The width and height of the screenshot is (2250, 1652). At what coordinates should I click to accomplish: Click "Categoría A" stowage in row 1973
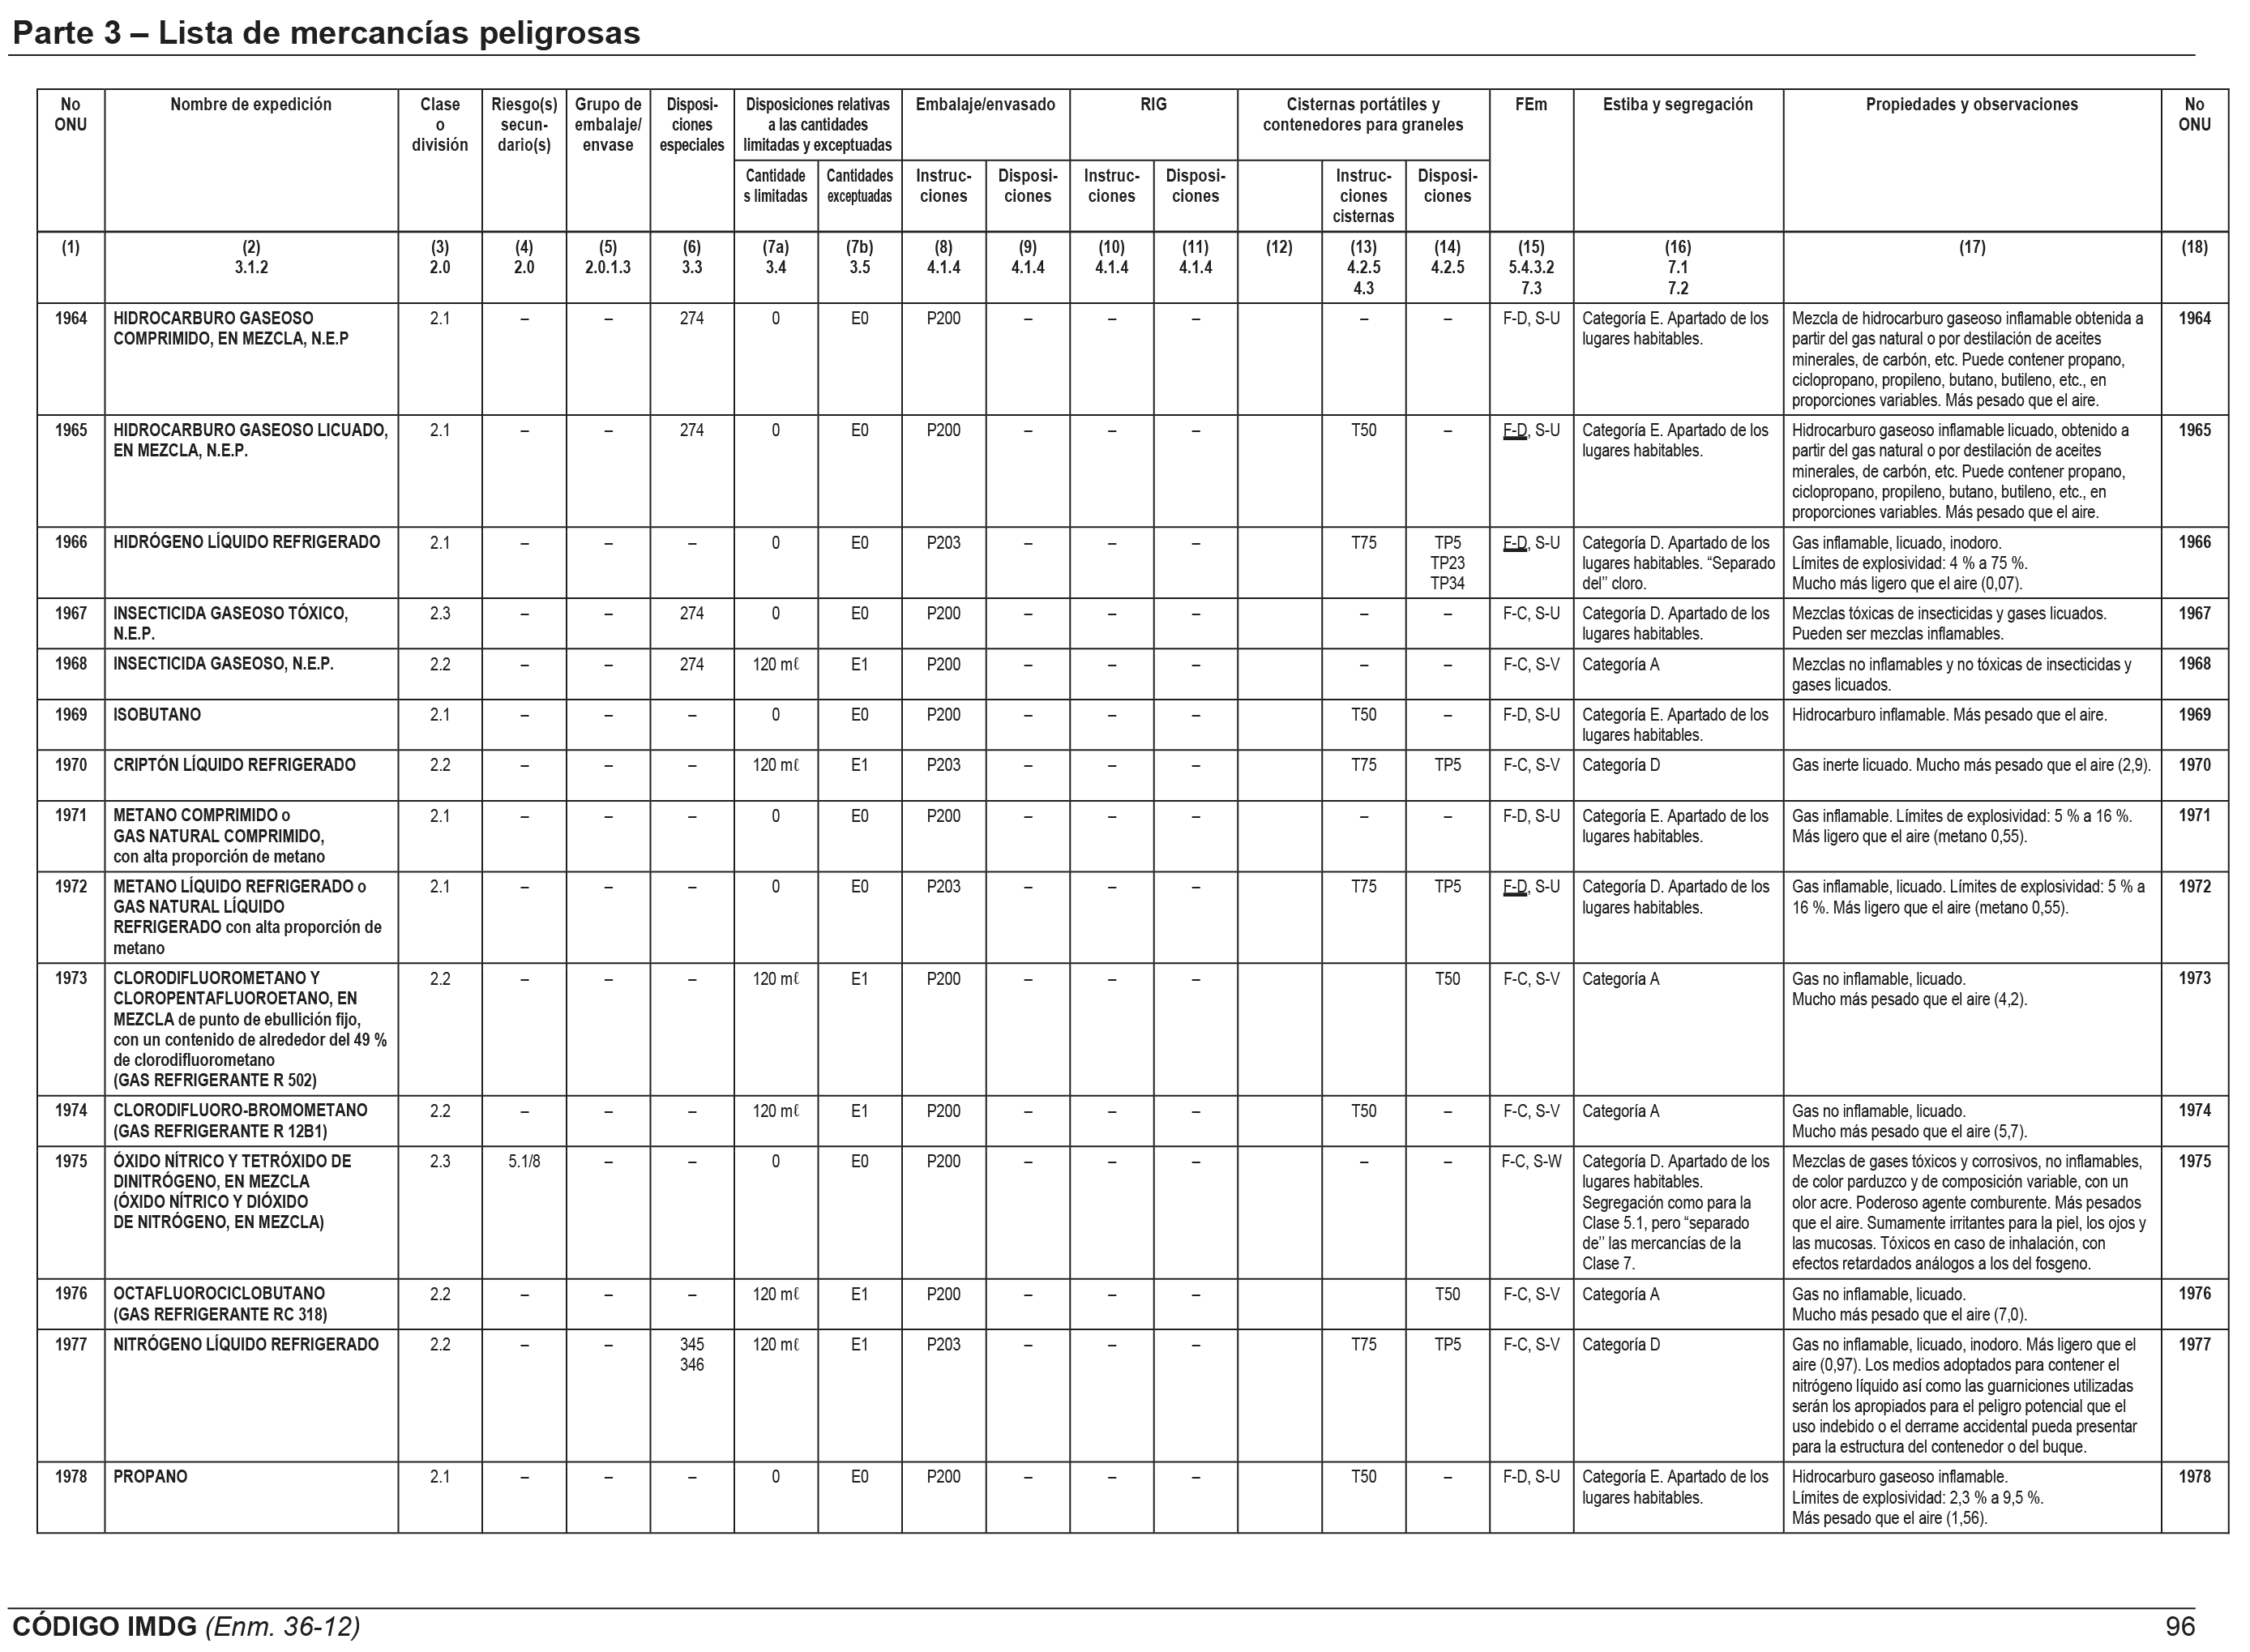[x=1620, y=979]
